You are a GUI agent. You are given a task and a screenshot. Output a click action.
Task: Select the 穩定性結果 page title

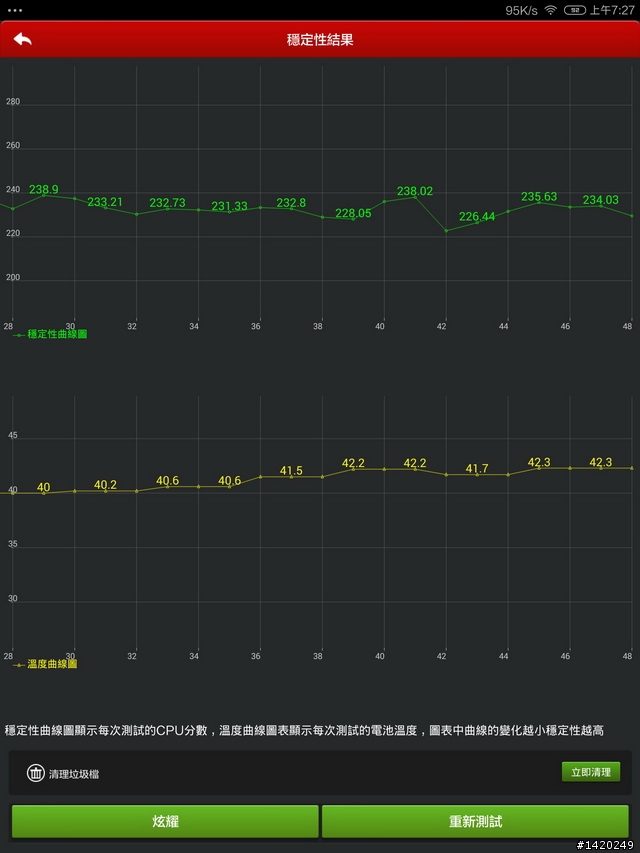320,40
